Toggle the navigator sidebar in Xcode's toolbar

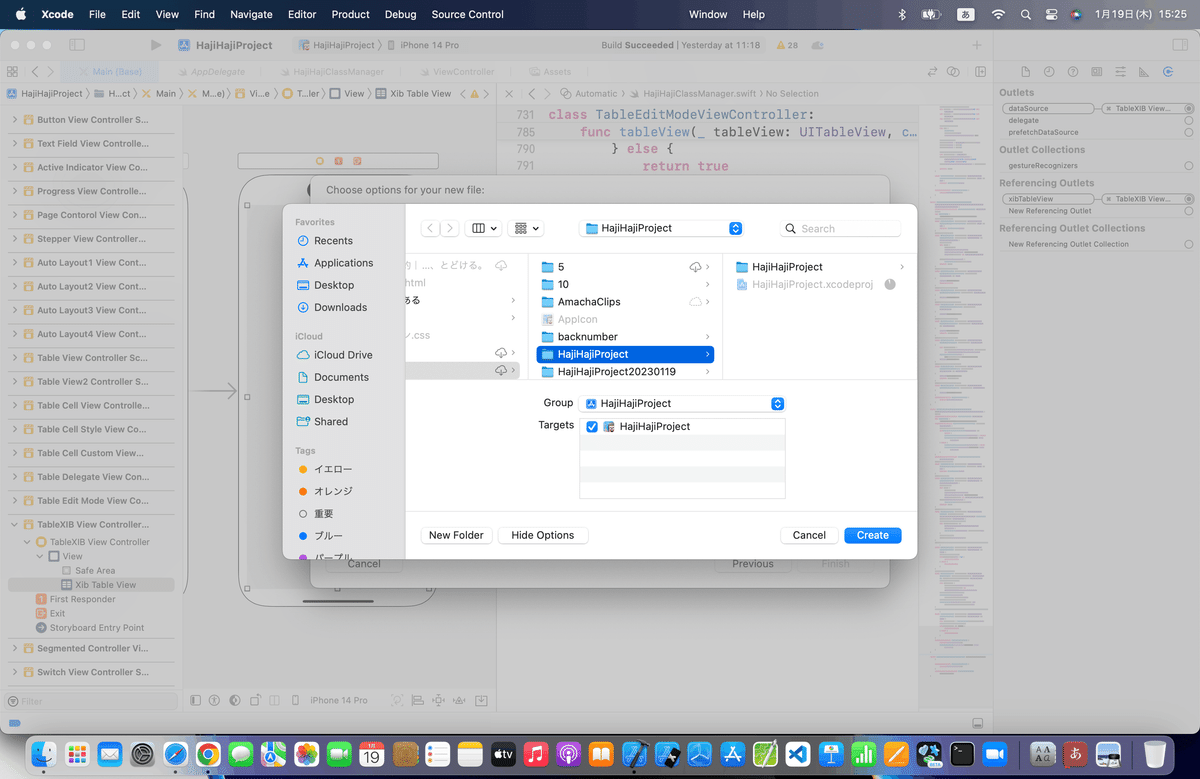click(x=77, y=45)
